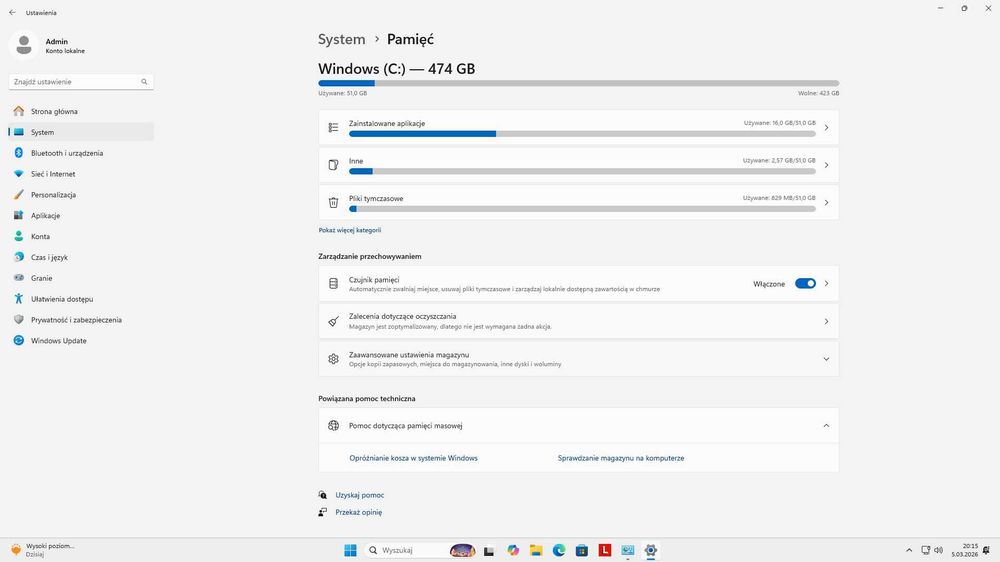Viewport: 1000px width, 562px height.
Task: Click the 'Wolne: 423 GB' text
Action: pos(818,93)
